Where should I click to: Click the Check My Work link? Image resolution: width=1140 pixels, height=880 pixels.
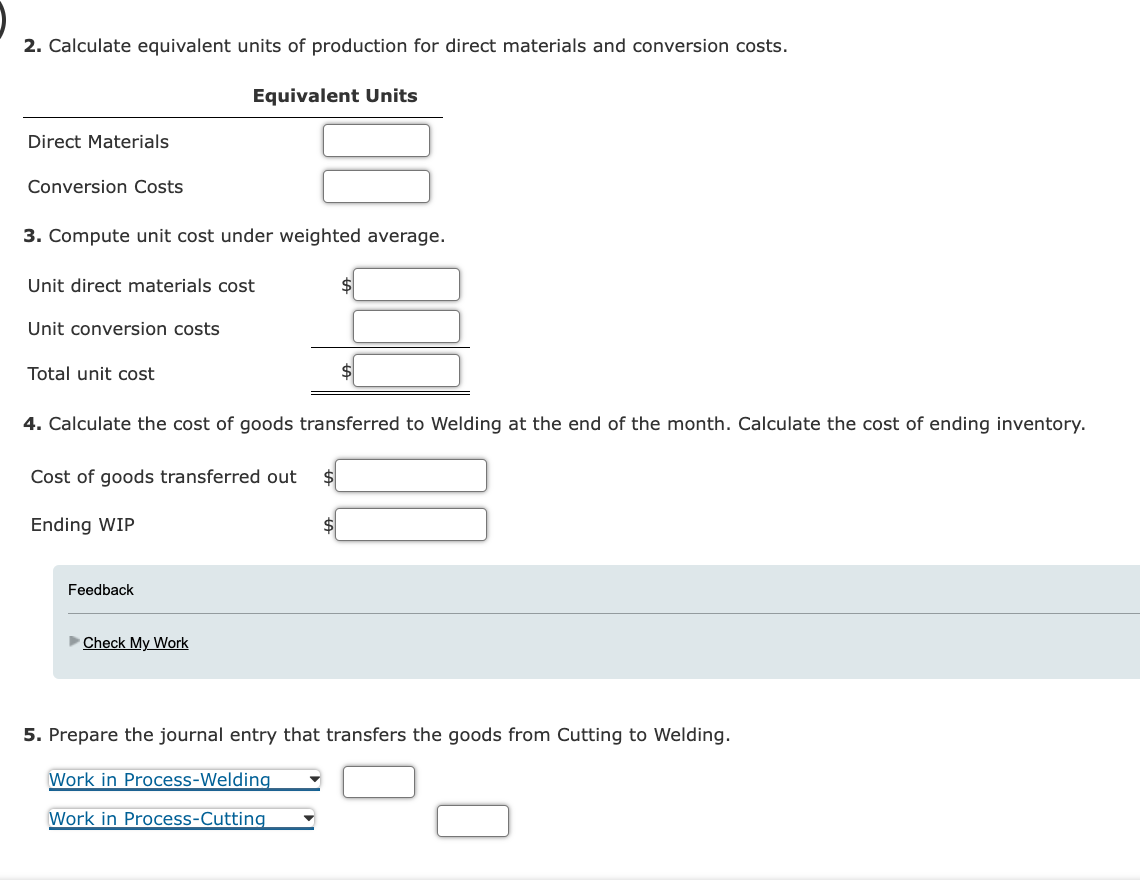(x=135, y=642)
